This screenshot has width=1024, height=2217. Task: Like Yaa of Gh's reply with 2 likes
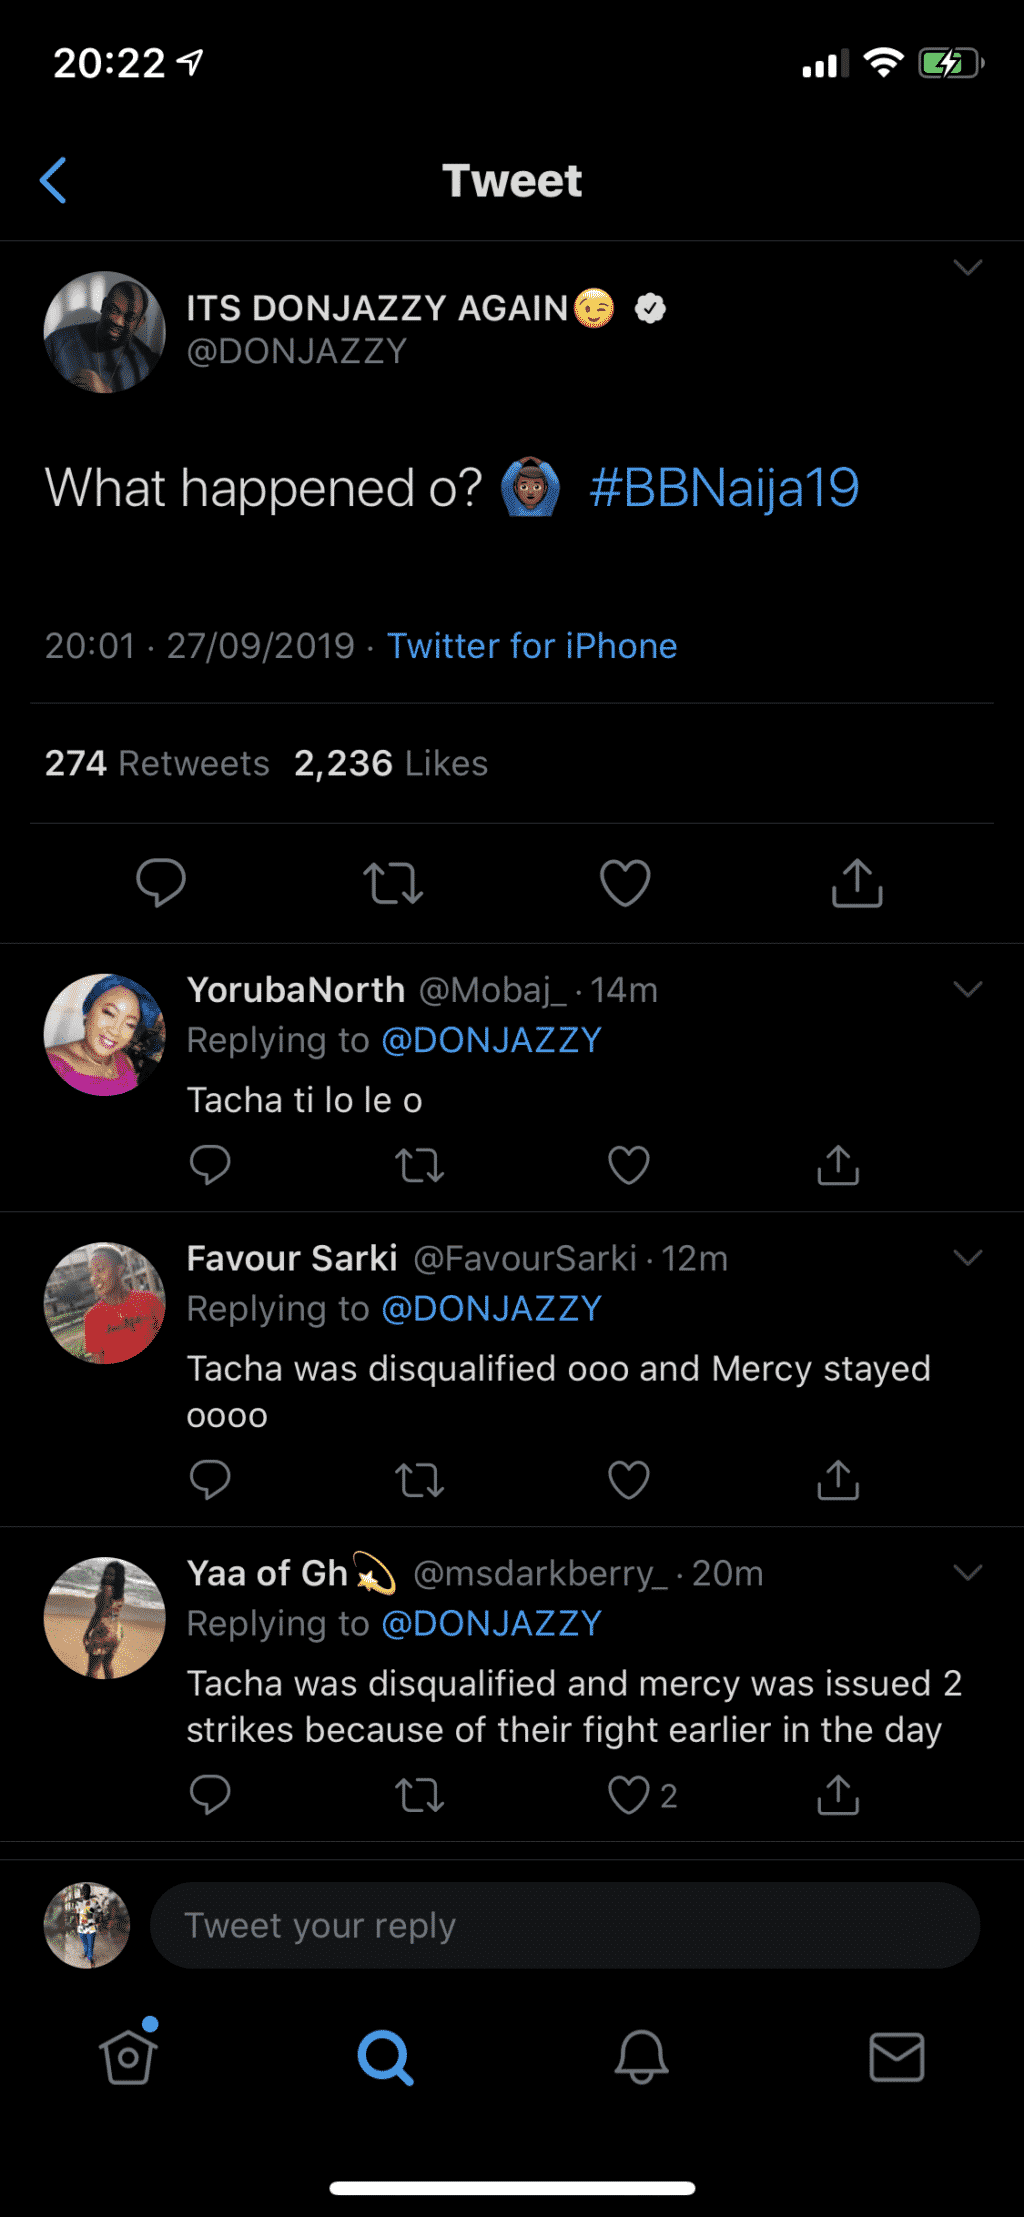pos(630,1795)
